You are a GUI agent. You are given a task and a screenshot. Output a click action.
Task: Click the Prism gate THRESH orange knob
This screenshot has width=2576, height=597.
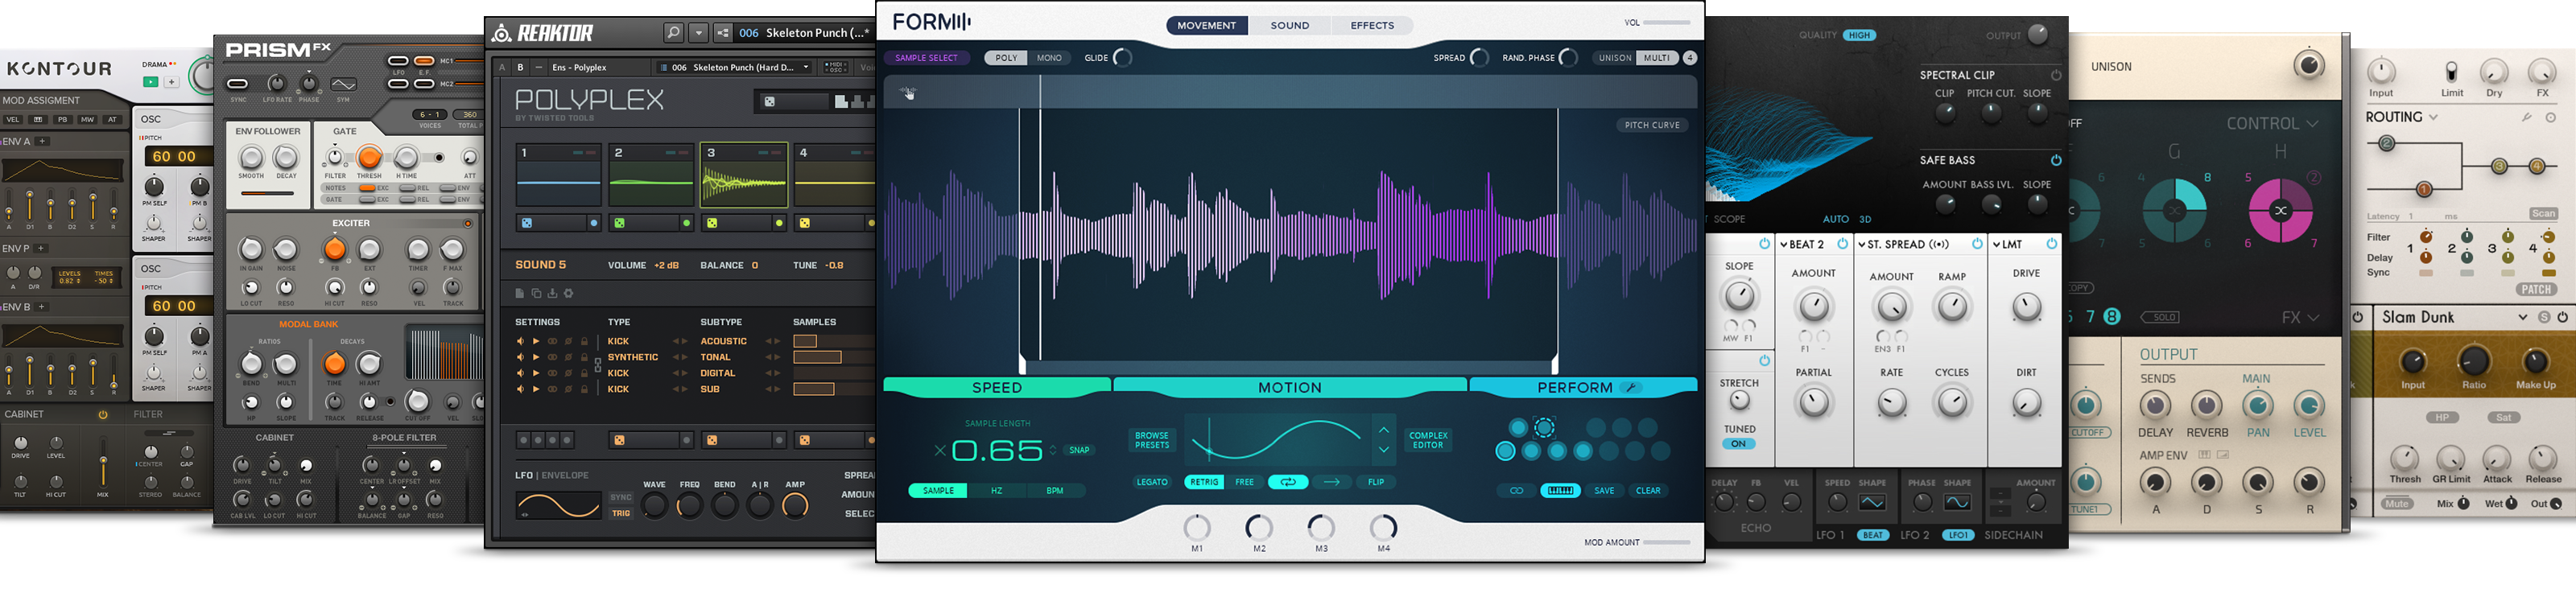[369, 157]
